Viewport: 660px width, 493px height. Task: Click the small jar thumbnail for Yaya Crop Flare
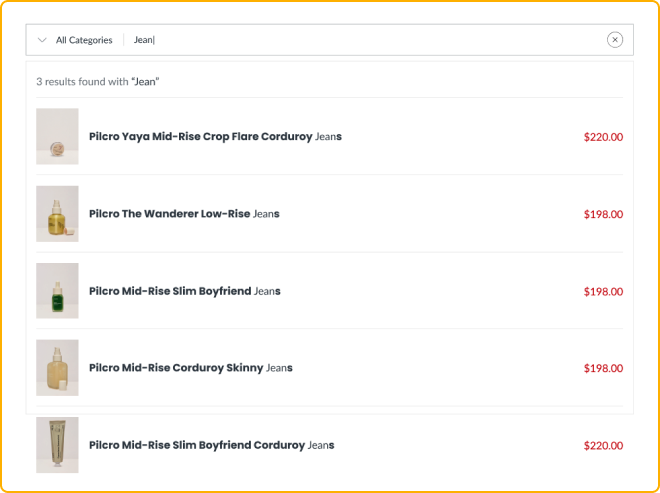point(57,136)
